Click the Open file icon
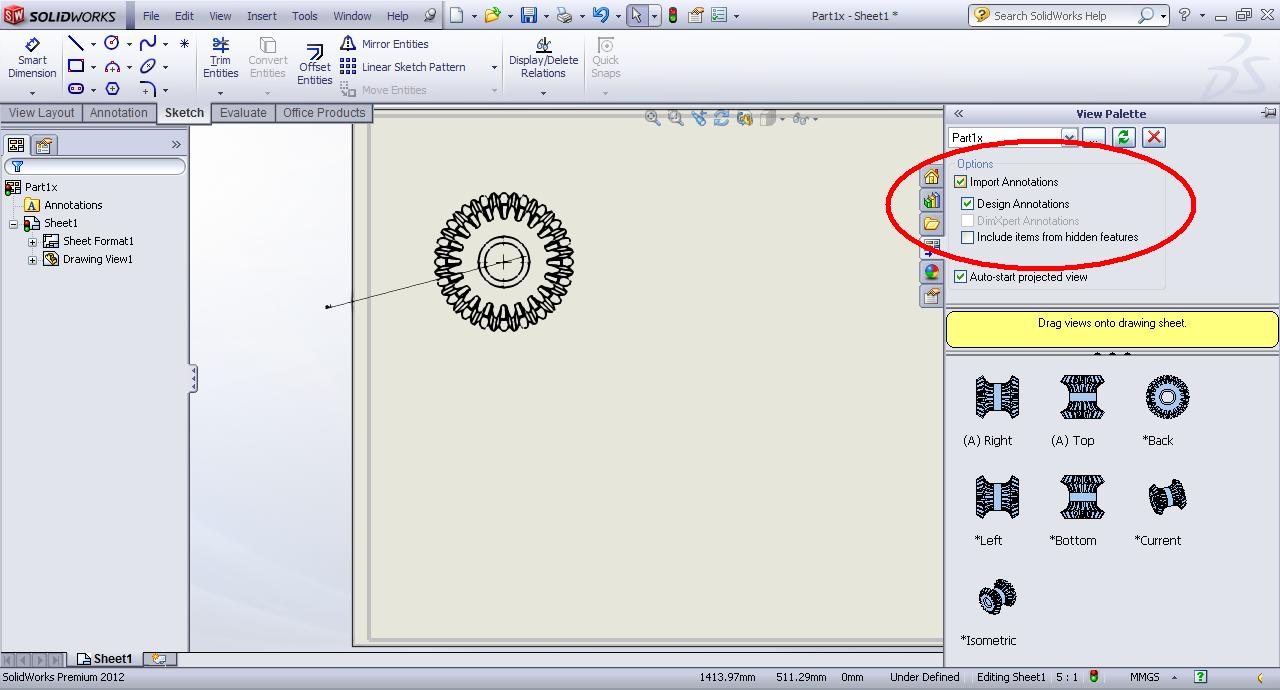Viewport: 1280px width, 690px height. (492, 15)
